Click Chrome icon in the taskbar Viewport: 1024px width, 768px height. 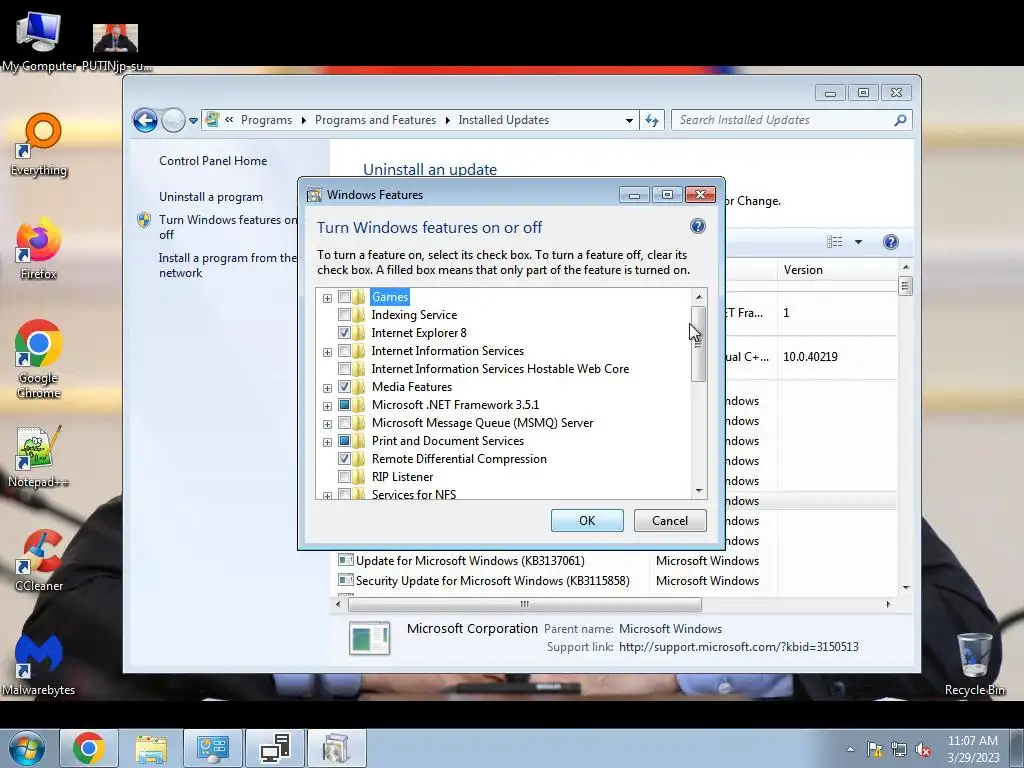click(x=89, y=748)
